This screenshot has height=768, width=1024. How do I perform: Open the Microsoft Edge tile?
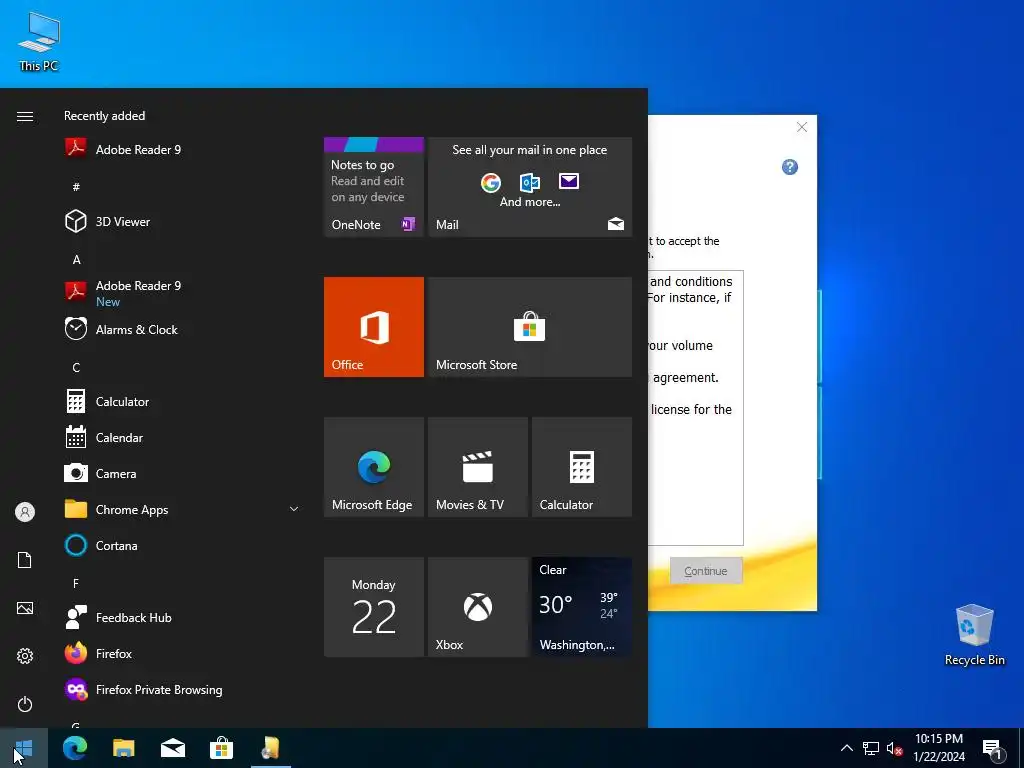point(374,467)
